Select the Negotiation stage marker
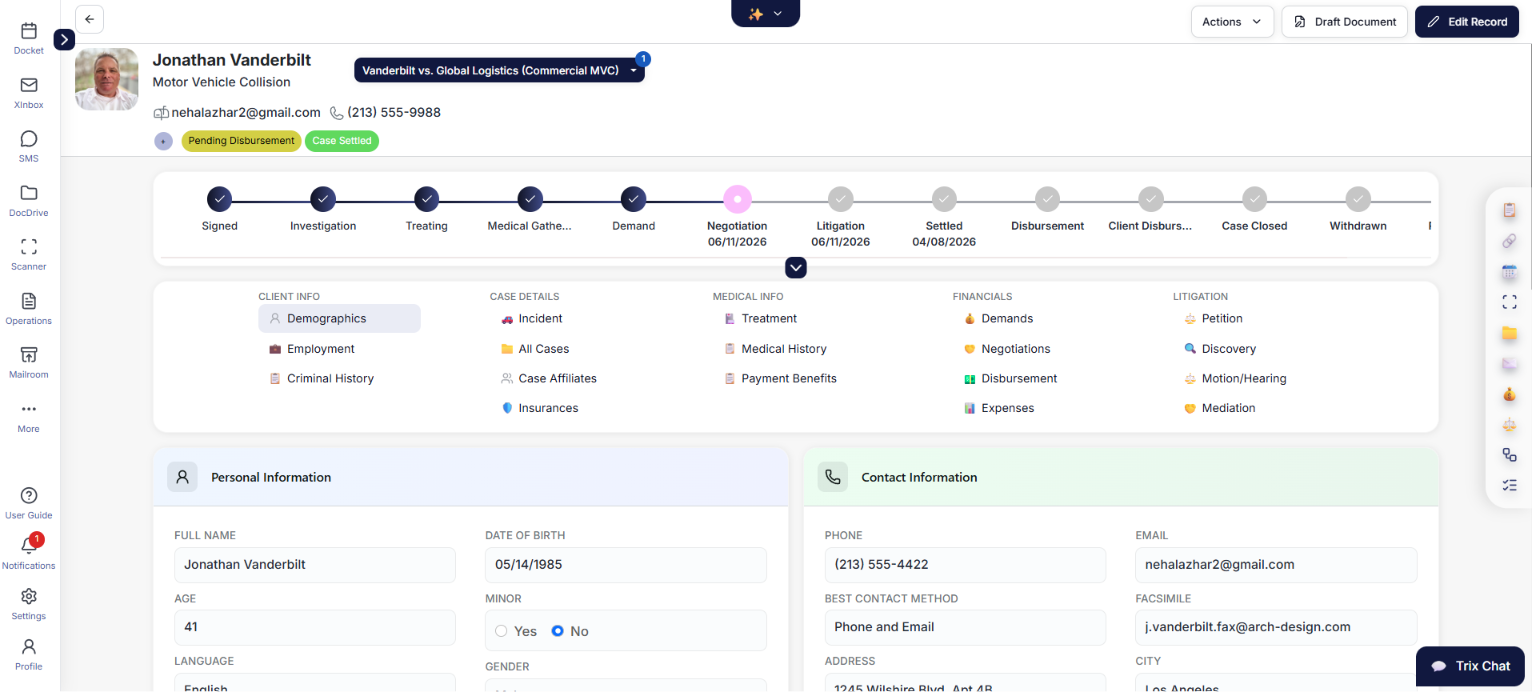The width and height of the screenshot is (1532, 692). pos(737,199)
